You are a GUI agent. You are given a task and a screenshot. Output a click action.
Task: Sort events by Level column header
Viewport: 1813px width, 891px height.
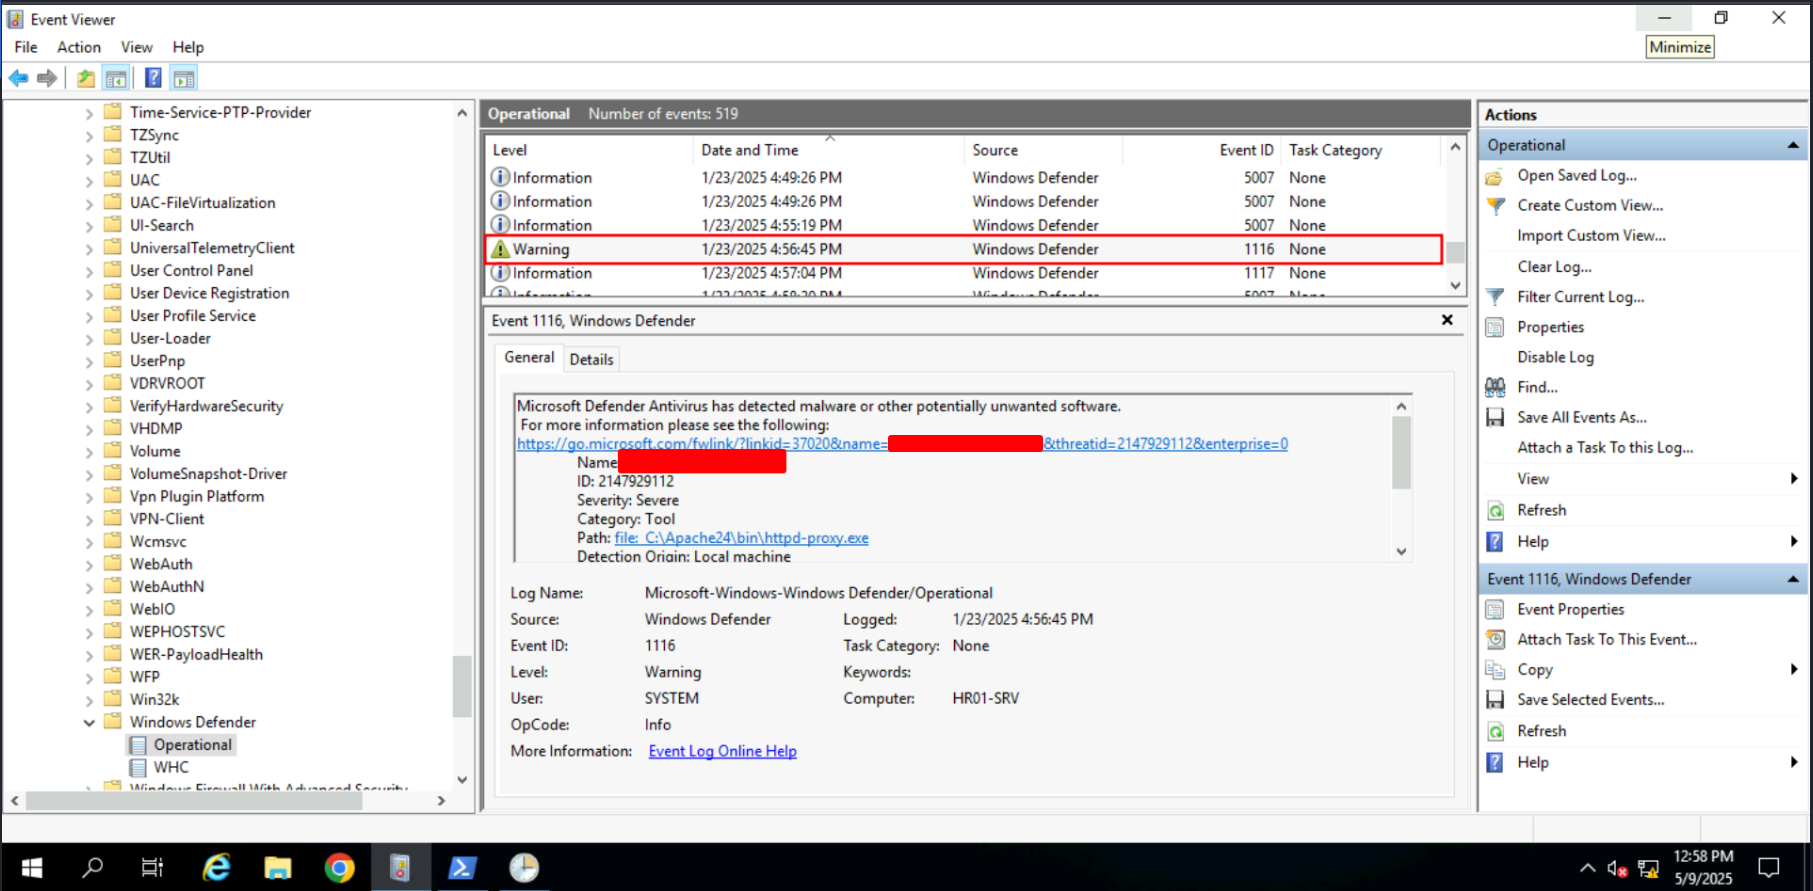(x=590, y=150)
